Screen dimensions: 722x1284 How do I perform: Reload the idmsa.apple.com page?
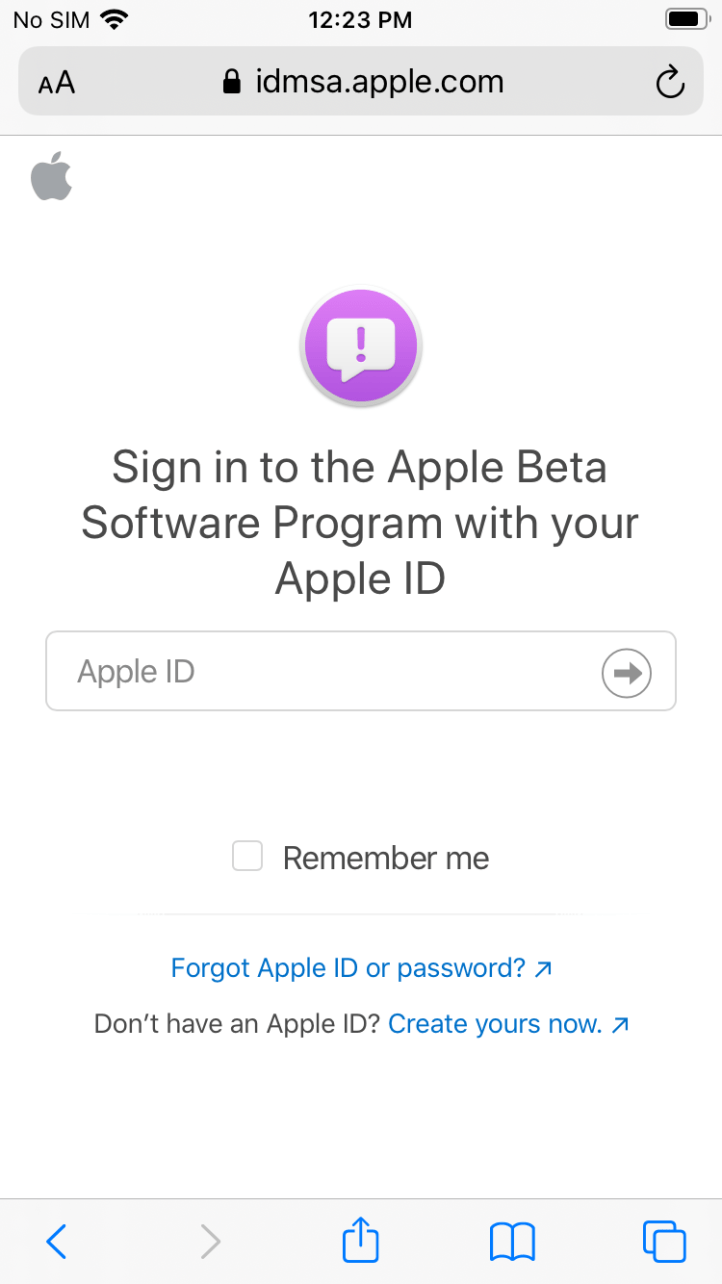668,82
